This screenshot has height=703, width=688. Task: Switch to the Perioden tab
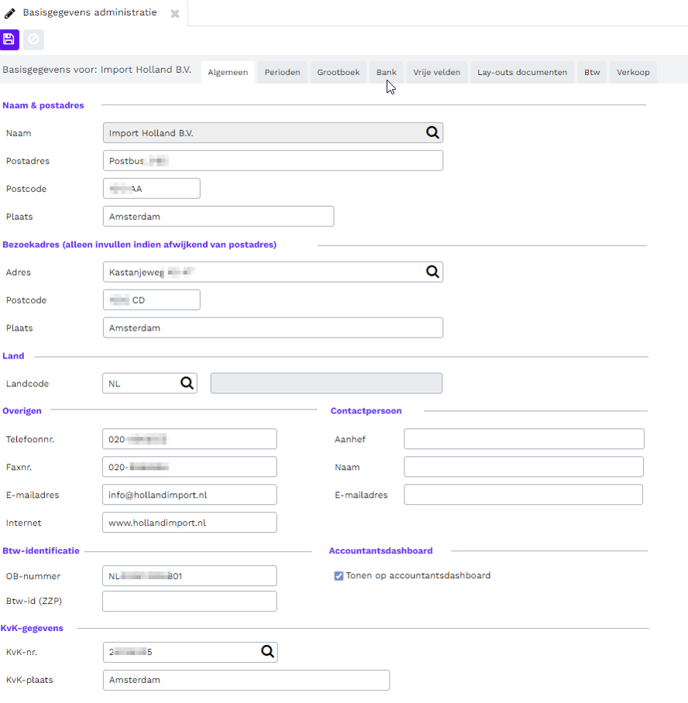click(282, 72)
